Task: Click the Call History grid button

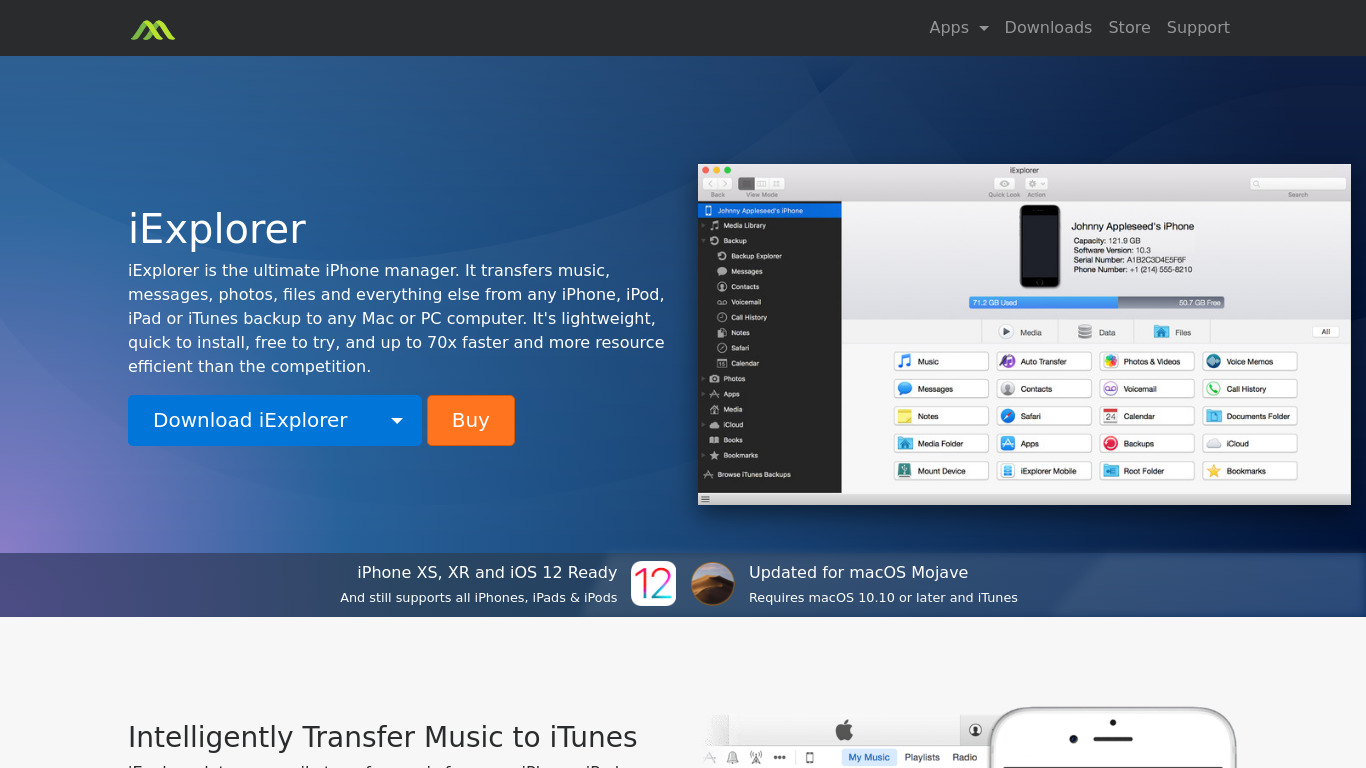Action: coord(1250,389)
